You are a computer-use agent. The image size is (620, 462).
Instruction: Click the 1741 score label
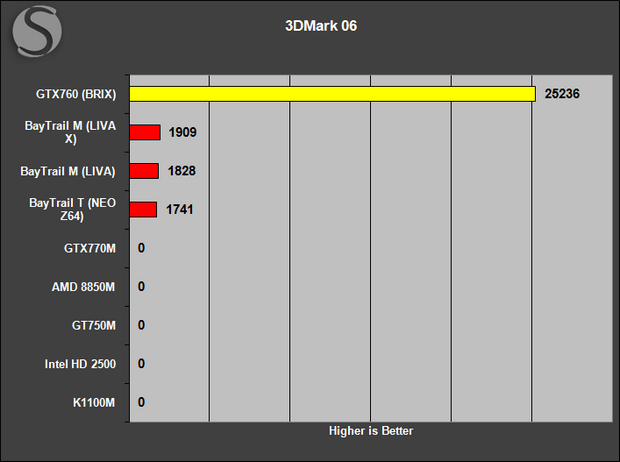180,209
